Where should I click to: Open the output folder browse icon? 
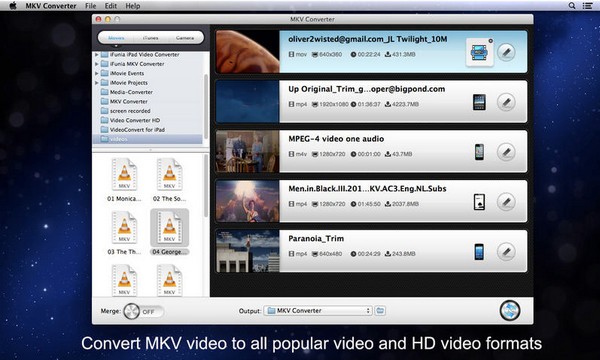[x=380, y=310]
